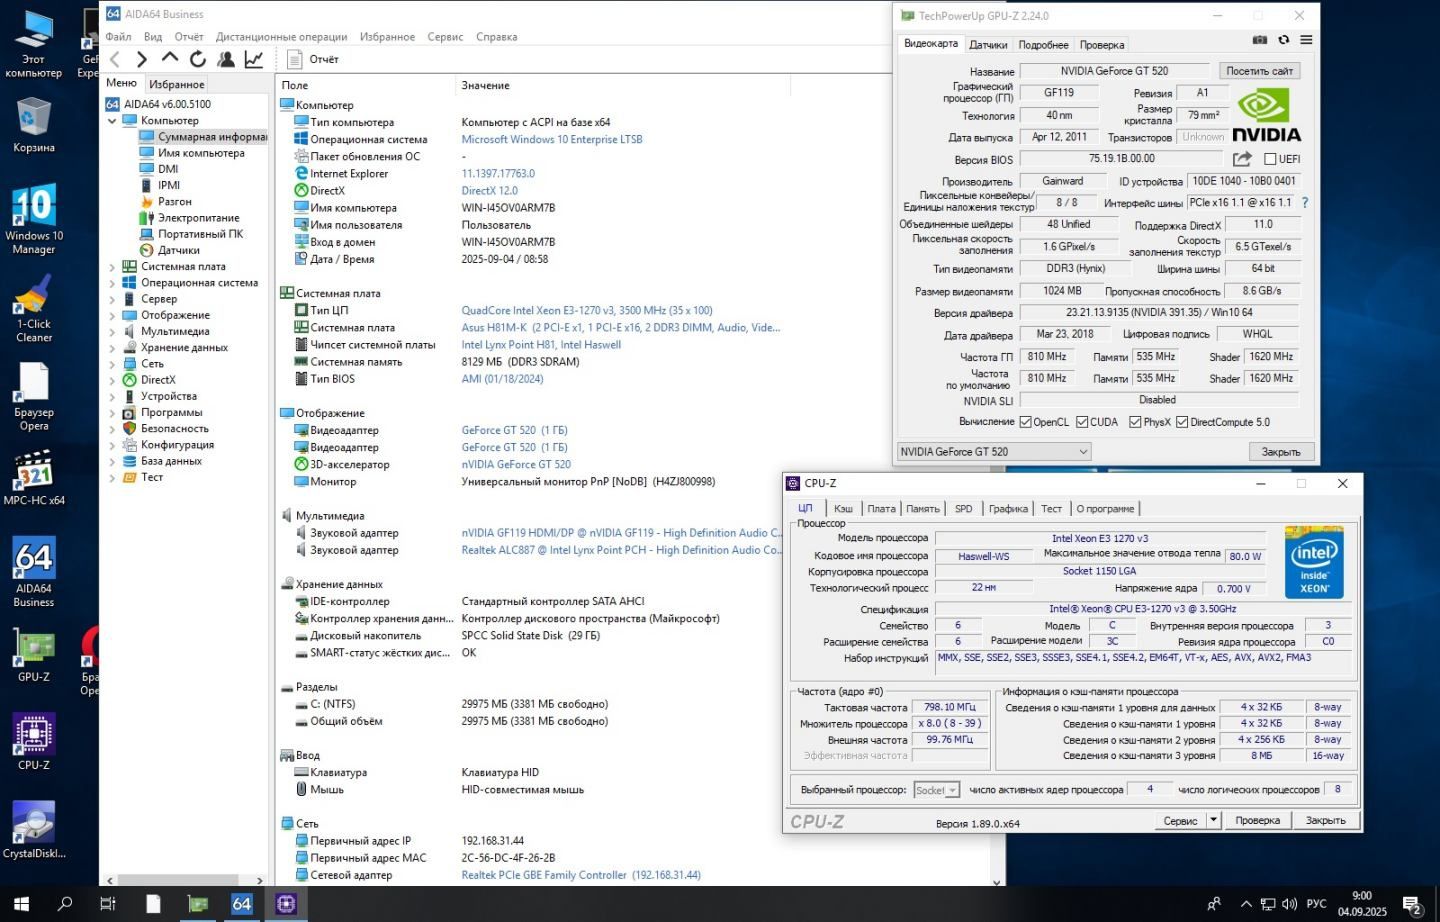
Task: Click the GPU-Z bus interface question mark
Action: (x=1305, y=203)
